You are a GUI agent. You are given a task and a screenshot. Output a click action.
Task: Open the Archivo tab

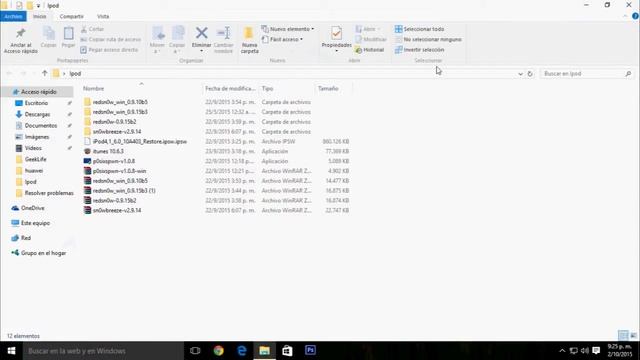pos(13,16)
